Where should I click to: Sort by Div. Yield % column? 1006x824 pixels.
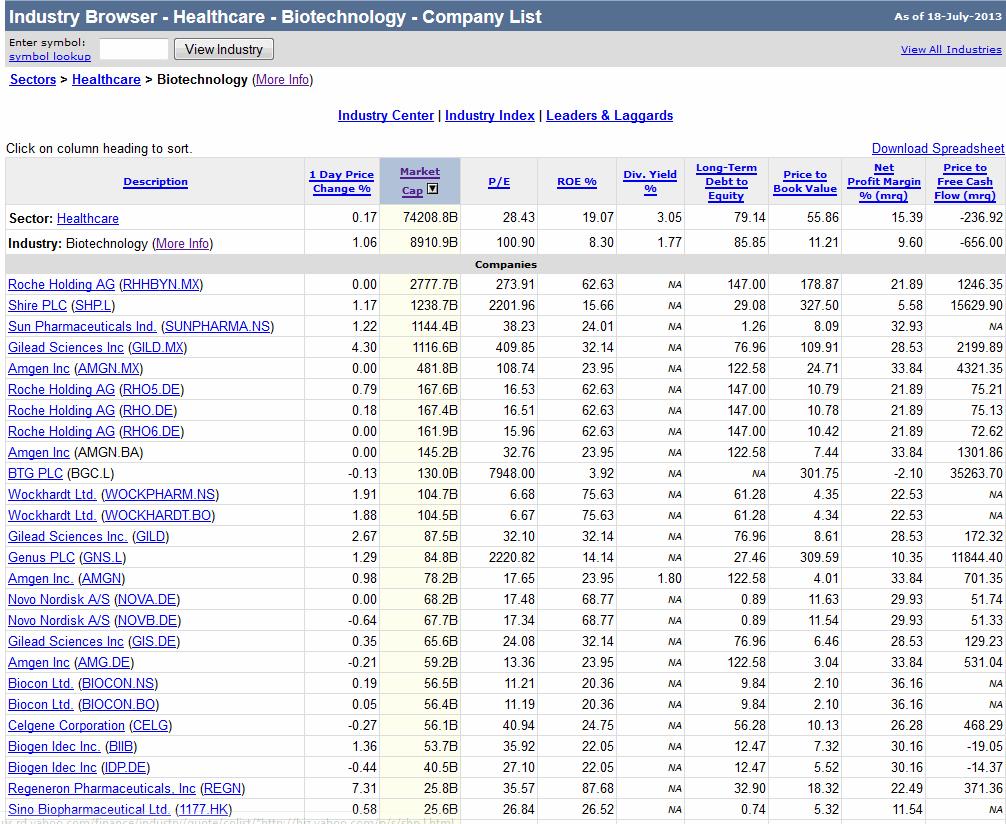pyautogui.click(x=649, y=181)
